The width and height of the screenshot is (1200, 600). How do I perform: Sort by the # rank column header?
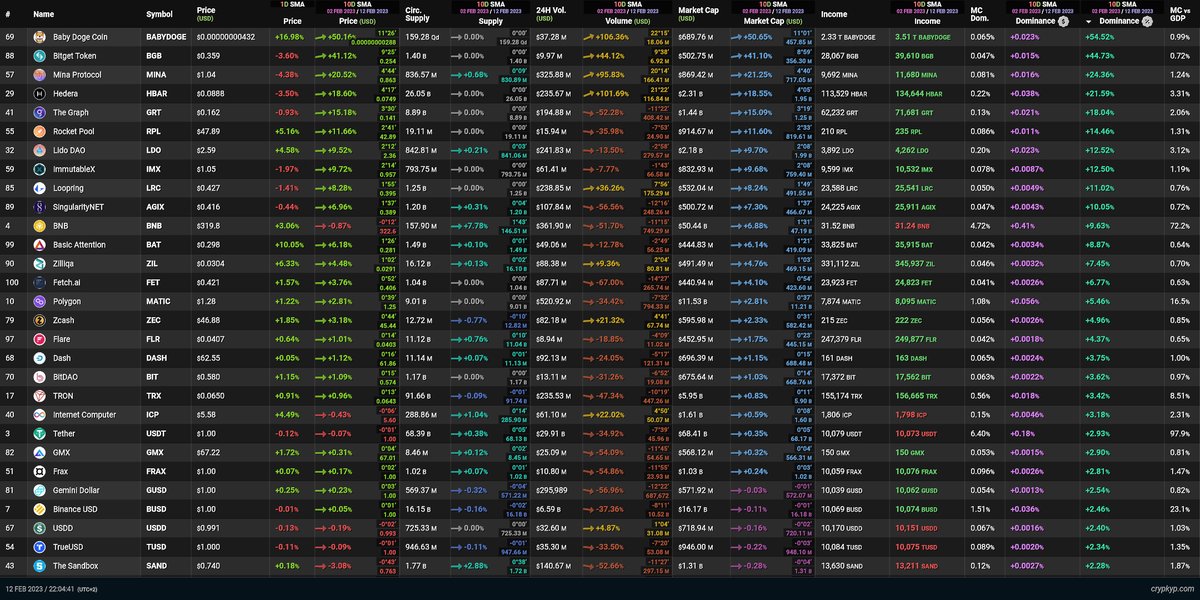[8, 15]
